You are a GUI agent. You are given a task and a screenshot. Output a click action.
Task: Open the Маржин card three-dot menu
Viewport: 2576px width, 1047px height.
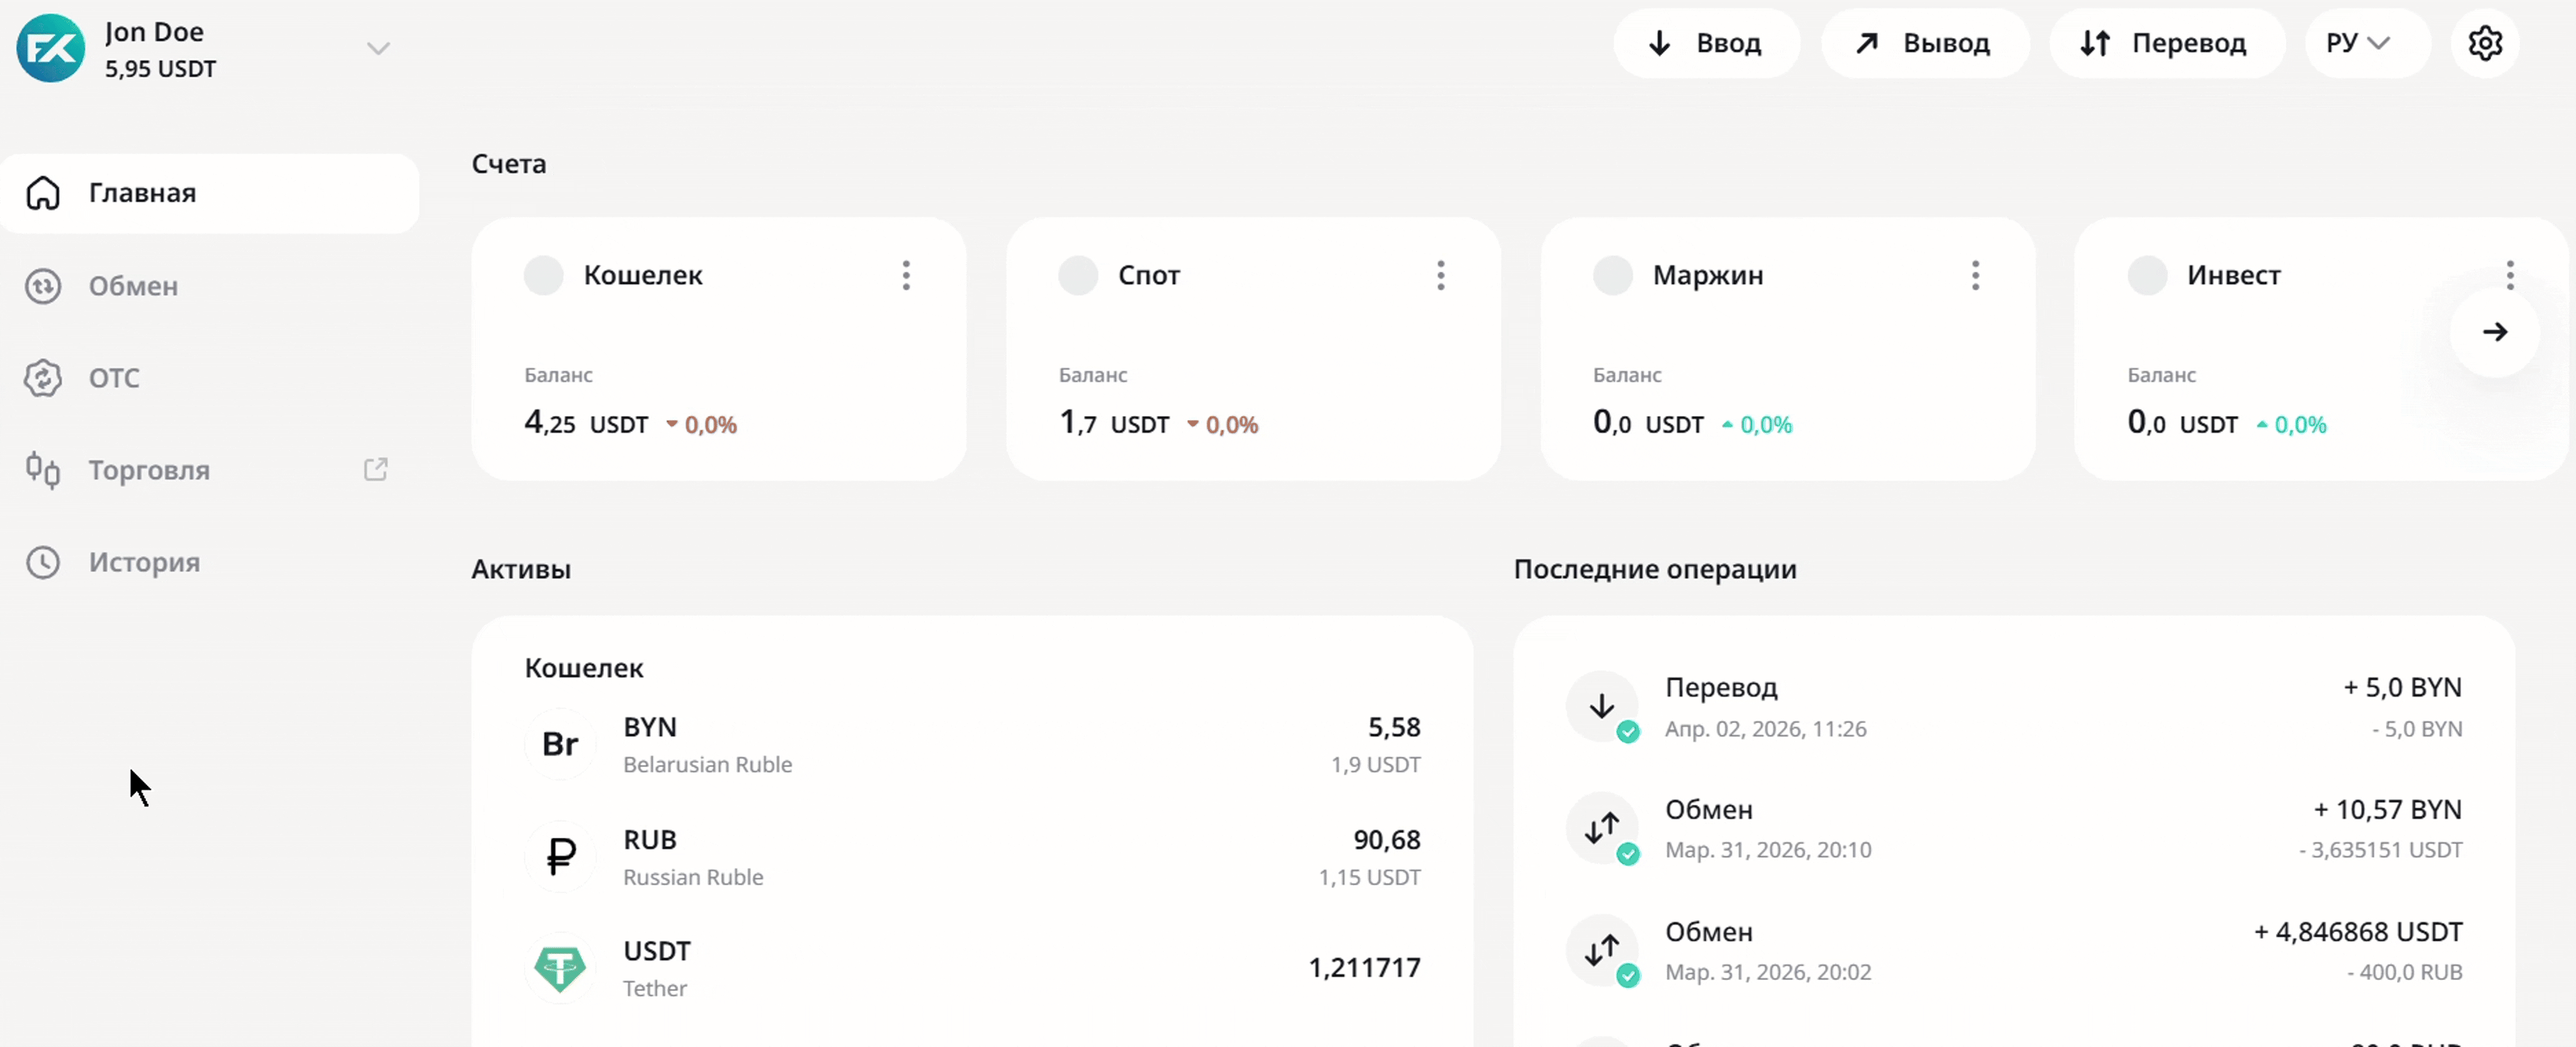1975,275
